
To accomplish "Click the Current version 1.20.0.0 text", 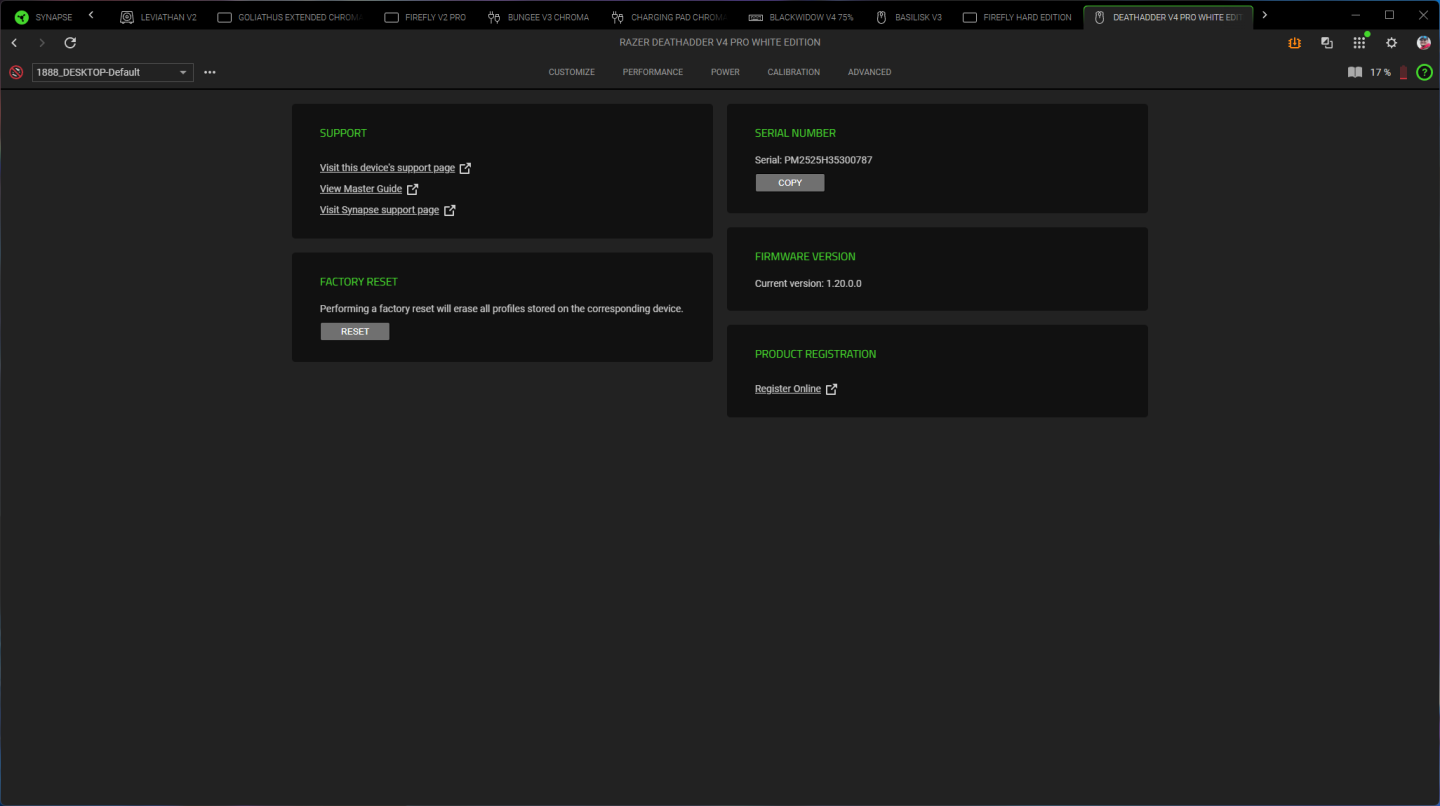I will [x=808, y=284].
